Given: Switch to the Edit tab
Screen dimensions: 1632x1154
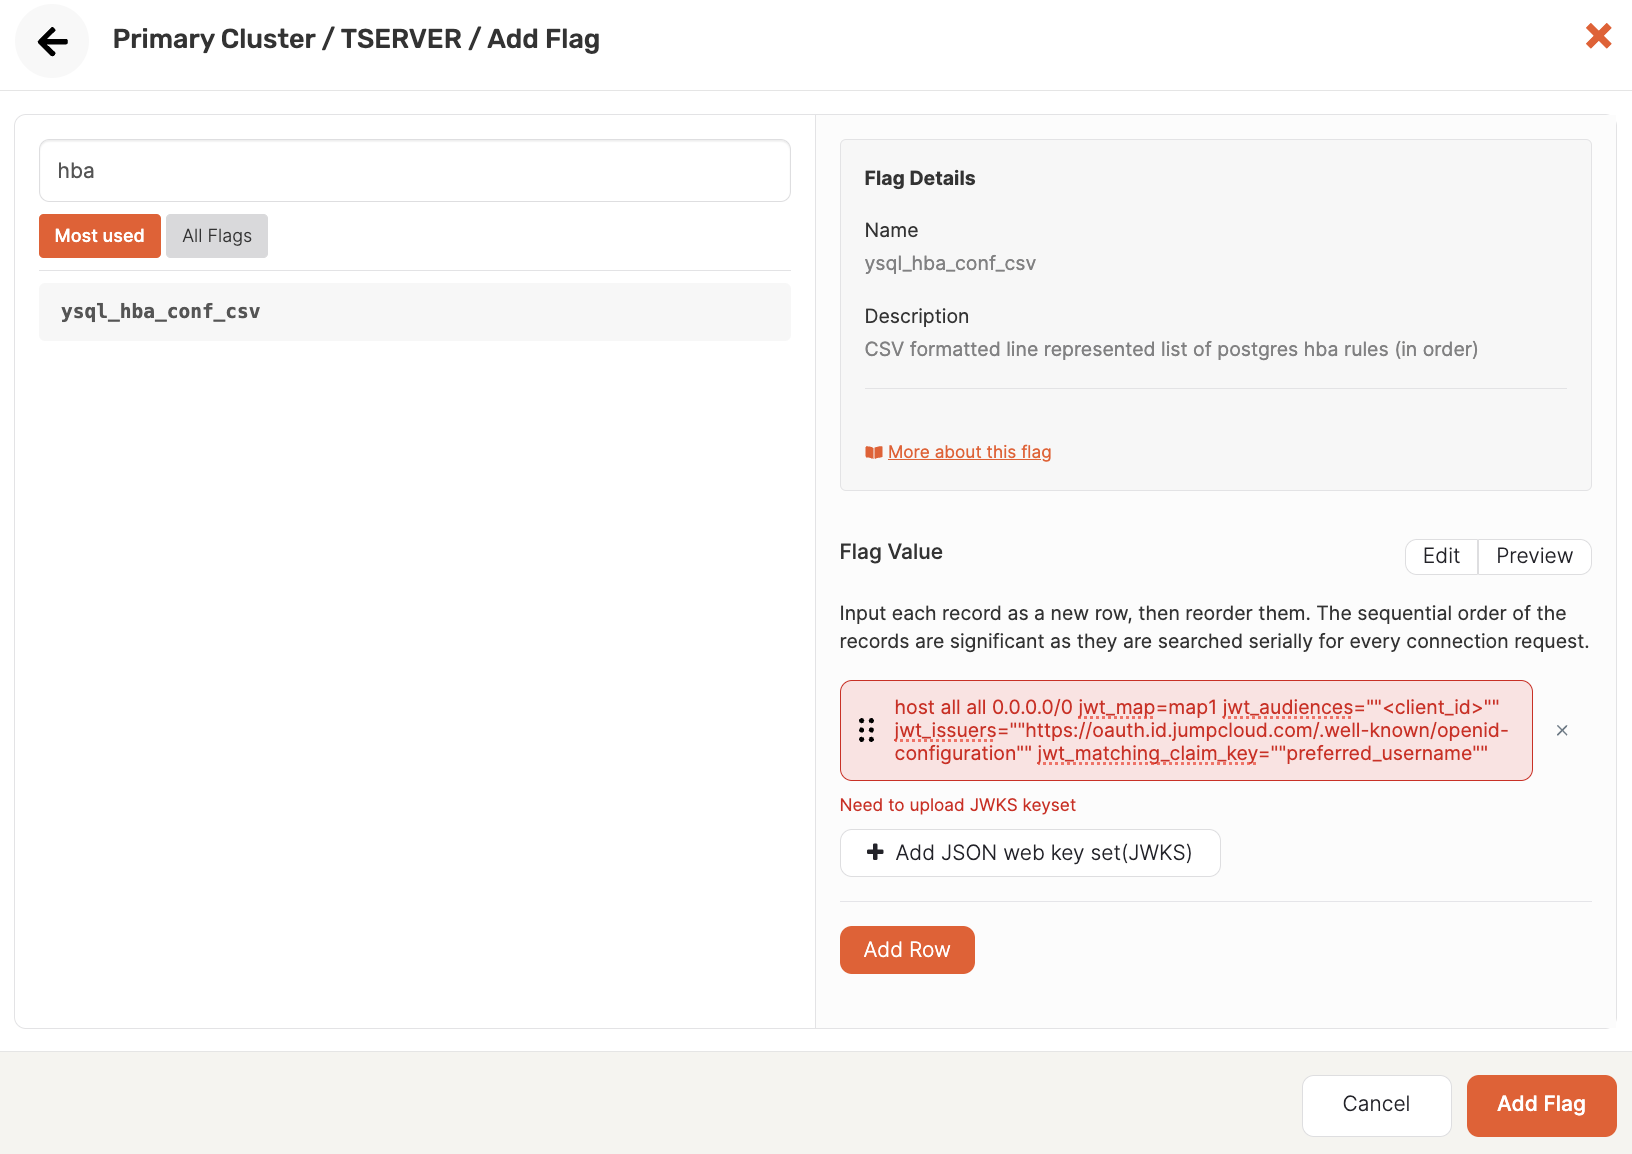Looking at the screenshot, I should tap(1440, 556).
